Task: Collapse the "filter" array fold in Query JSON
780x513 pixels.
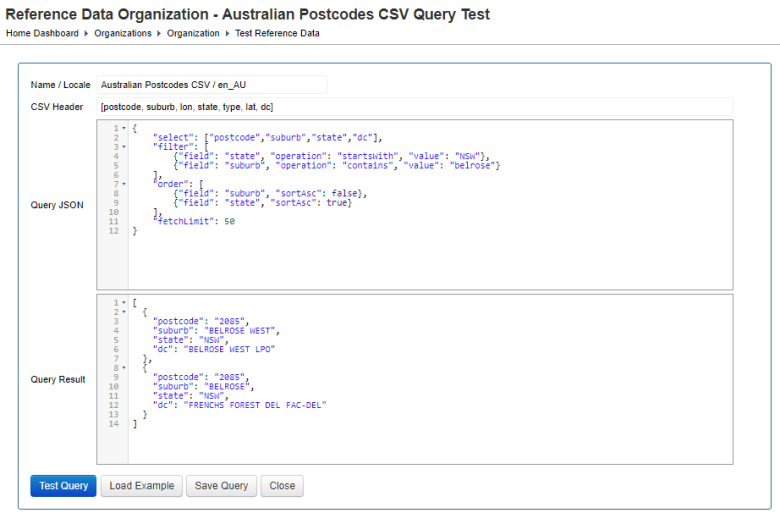Action: point(124,146)
